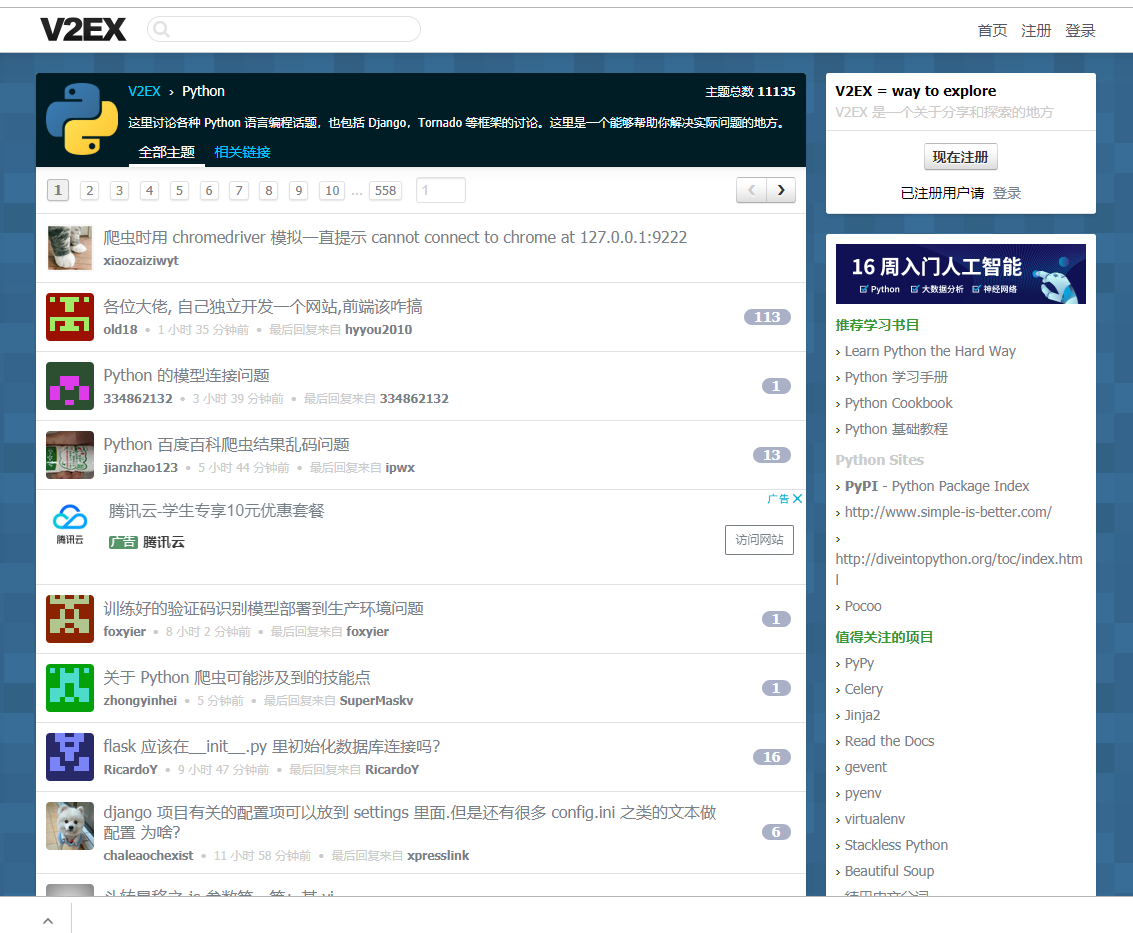Viewport: 1133px width, 933px height.
Task: Click last replier SuperMaskv
Action: click(x=376, y=700)
